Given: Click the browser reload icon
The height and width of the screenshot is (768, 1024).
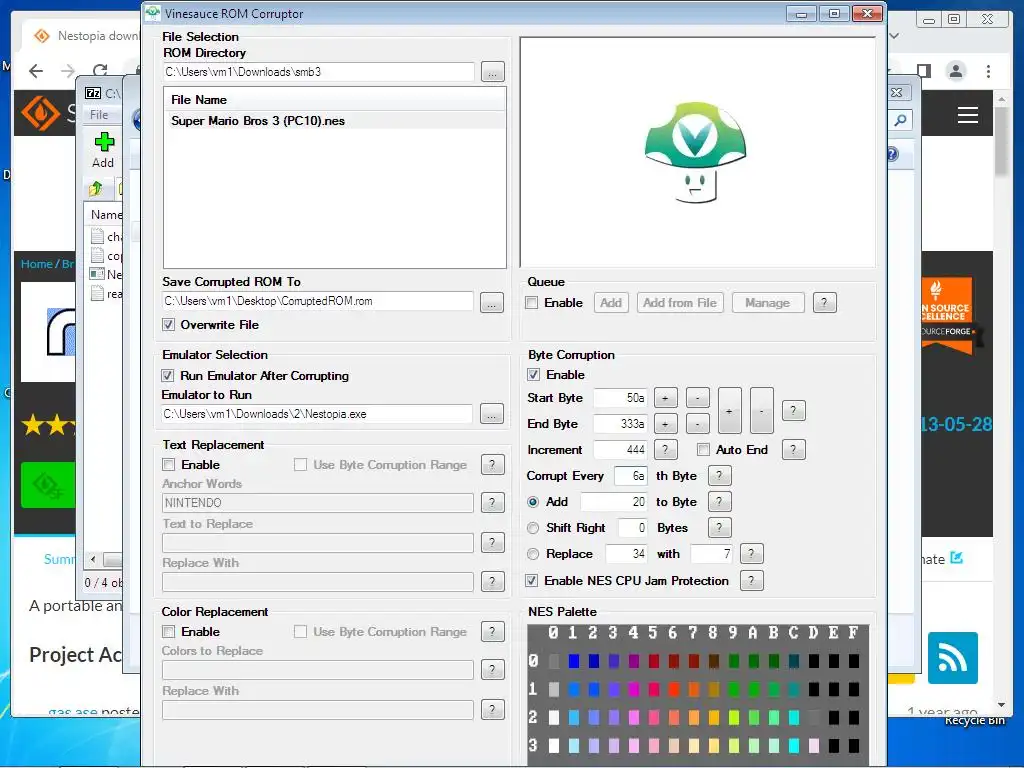Looking at the screenshot, I should tap(100, 71).
